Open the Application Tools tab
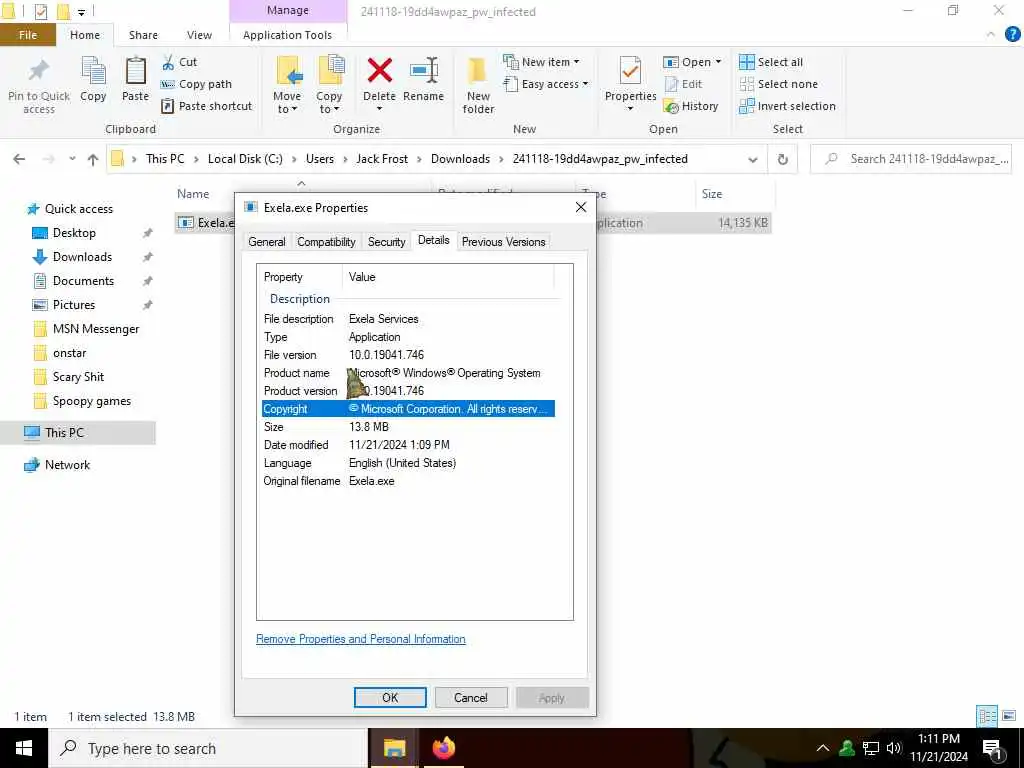Image resolution: width=1024 pixels, height=768 pixels. (x=287, y=35)
